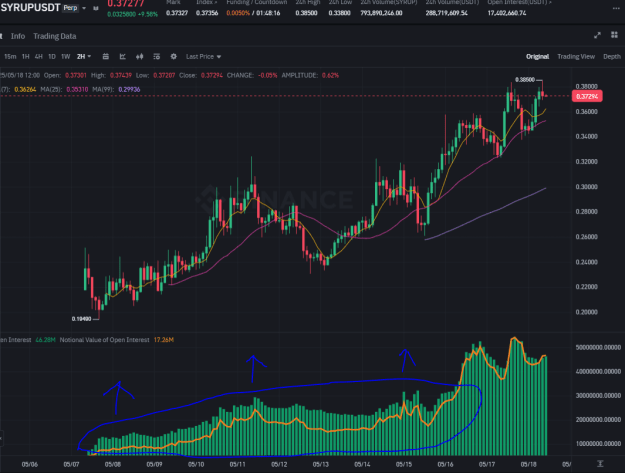This screenshot has width=625, height=473.
Task: Click the Index price link
Action: point(207,2)
